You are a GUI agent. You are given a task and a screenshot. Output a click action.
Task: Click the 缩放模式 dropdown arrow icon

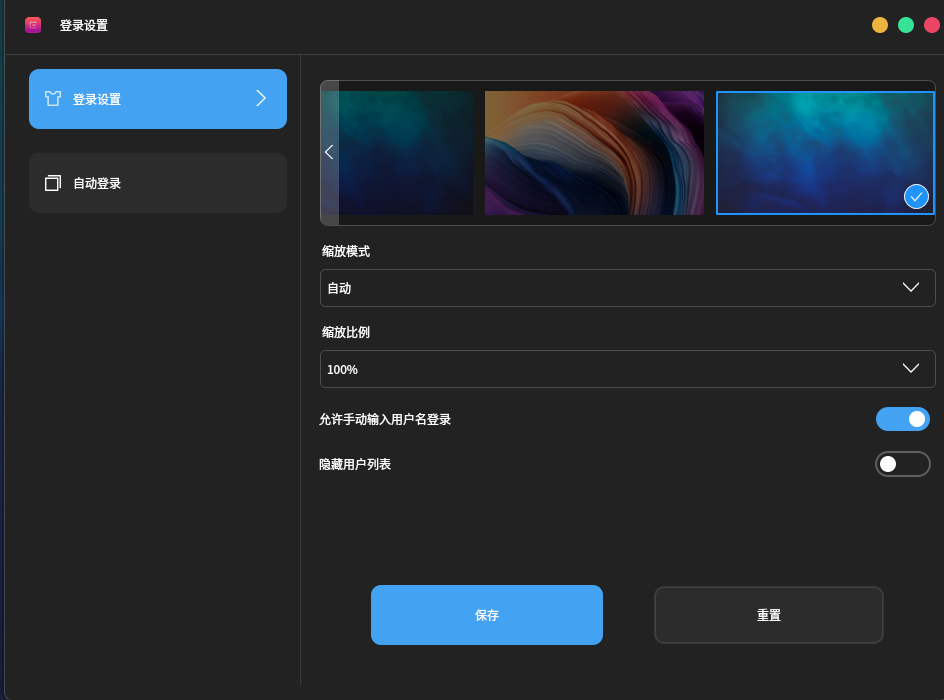911,287
